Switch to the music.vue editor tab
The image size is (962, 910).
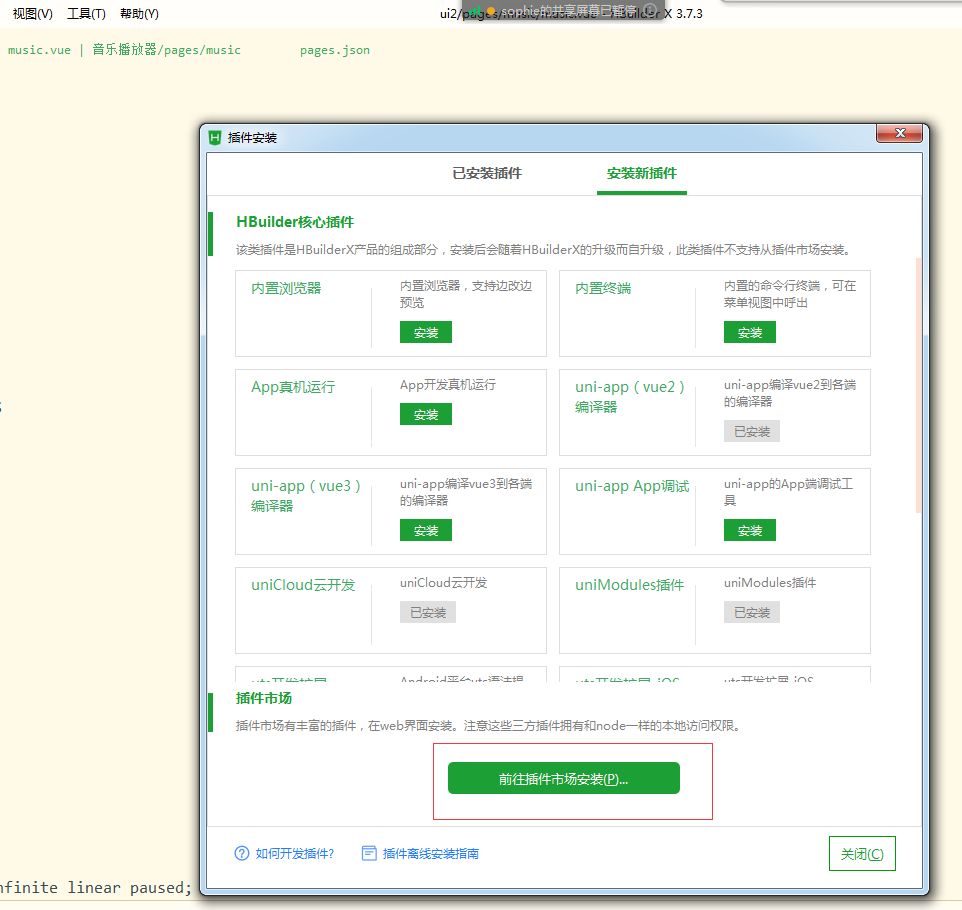[124, 50]
